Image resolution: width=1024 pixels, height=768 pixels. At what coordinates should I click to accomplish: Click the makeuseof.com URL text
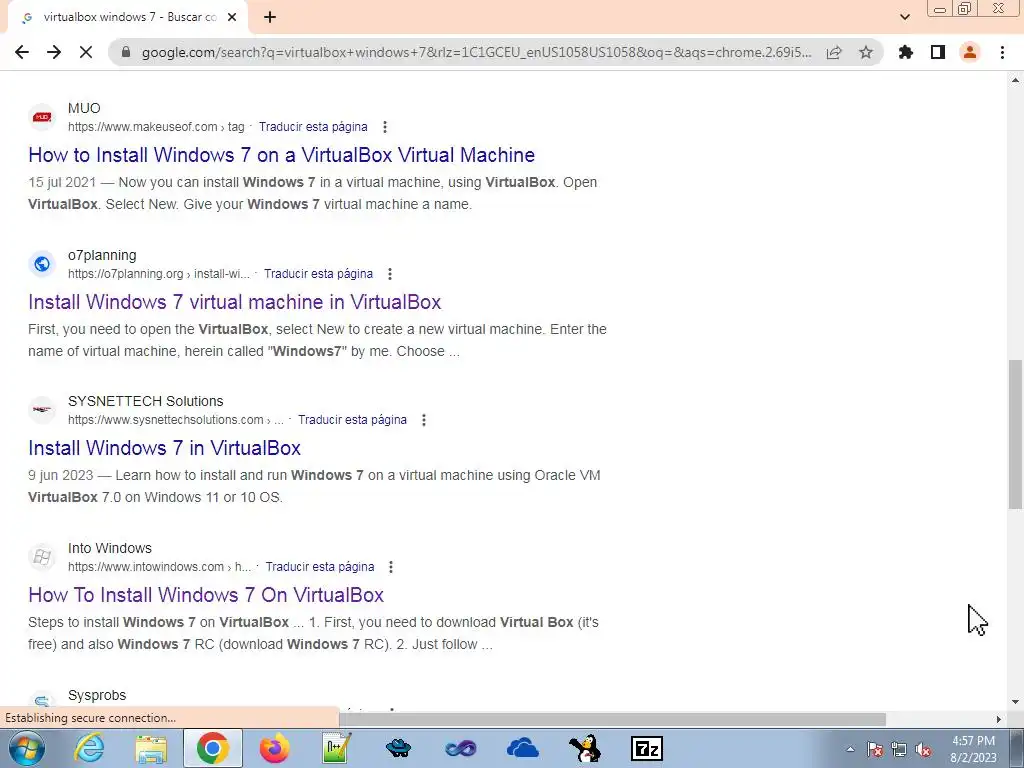(156, 127)
